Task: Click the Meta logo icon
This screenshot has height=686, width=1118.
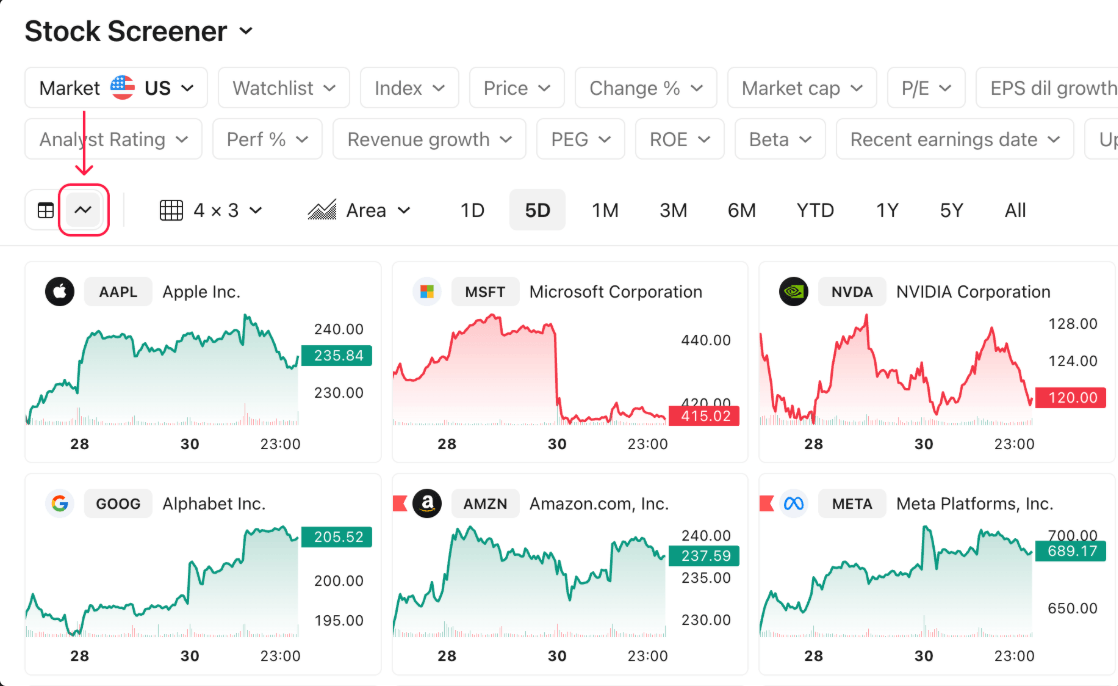Action: 794,503
